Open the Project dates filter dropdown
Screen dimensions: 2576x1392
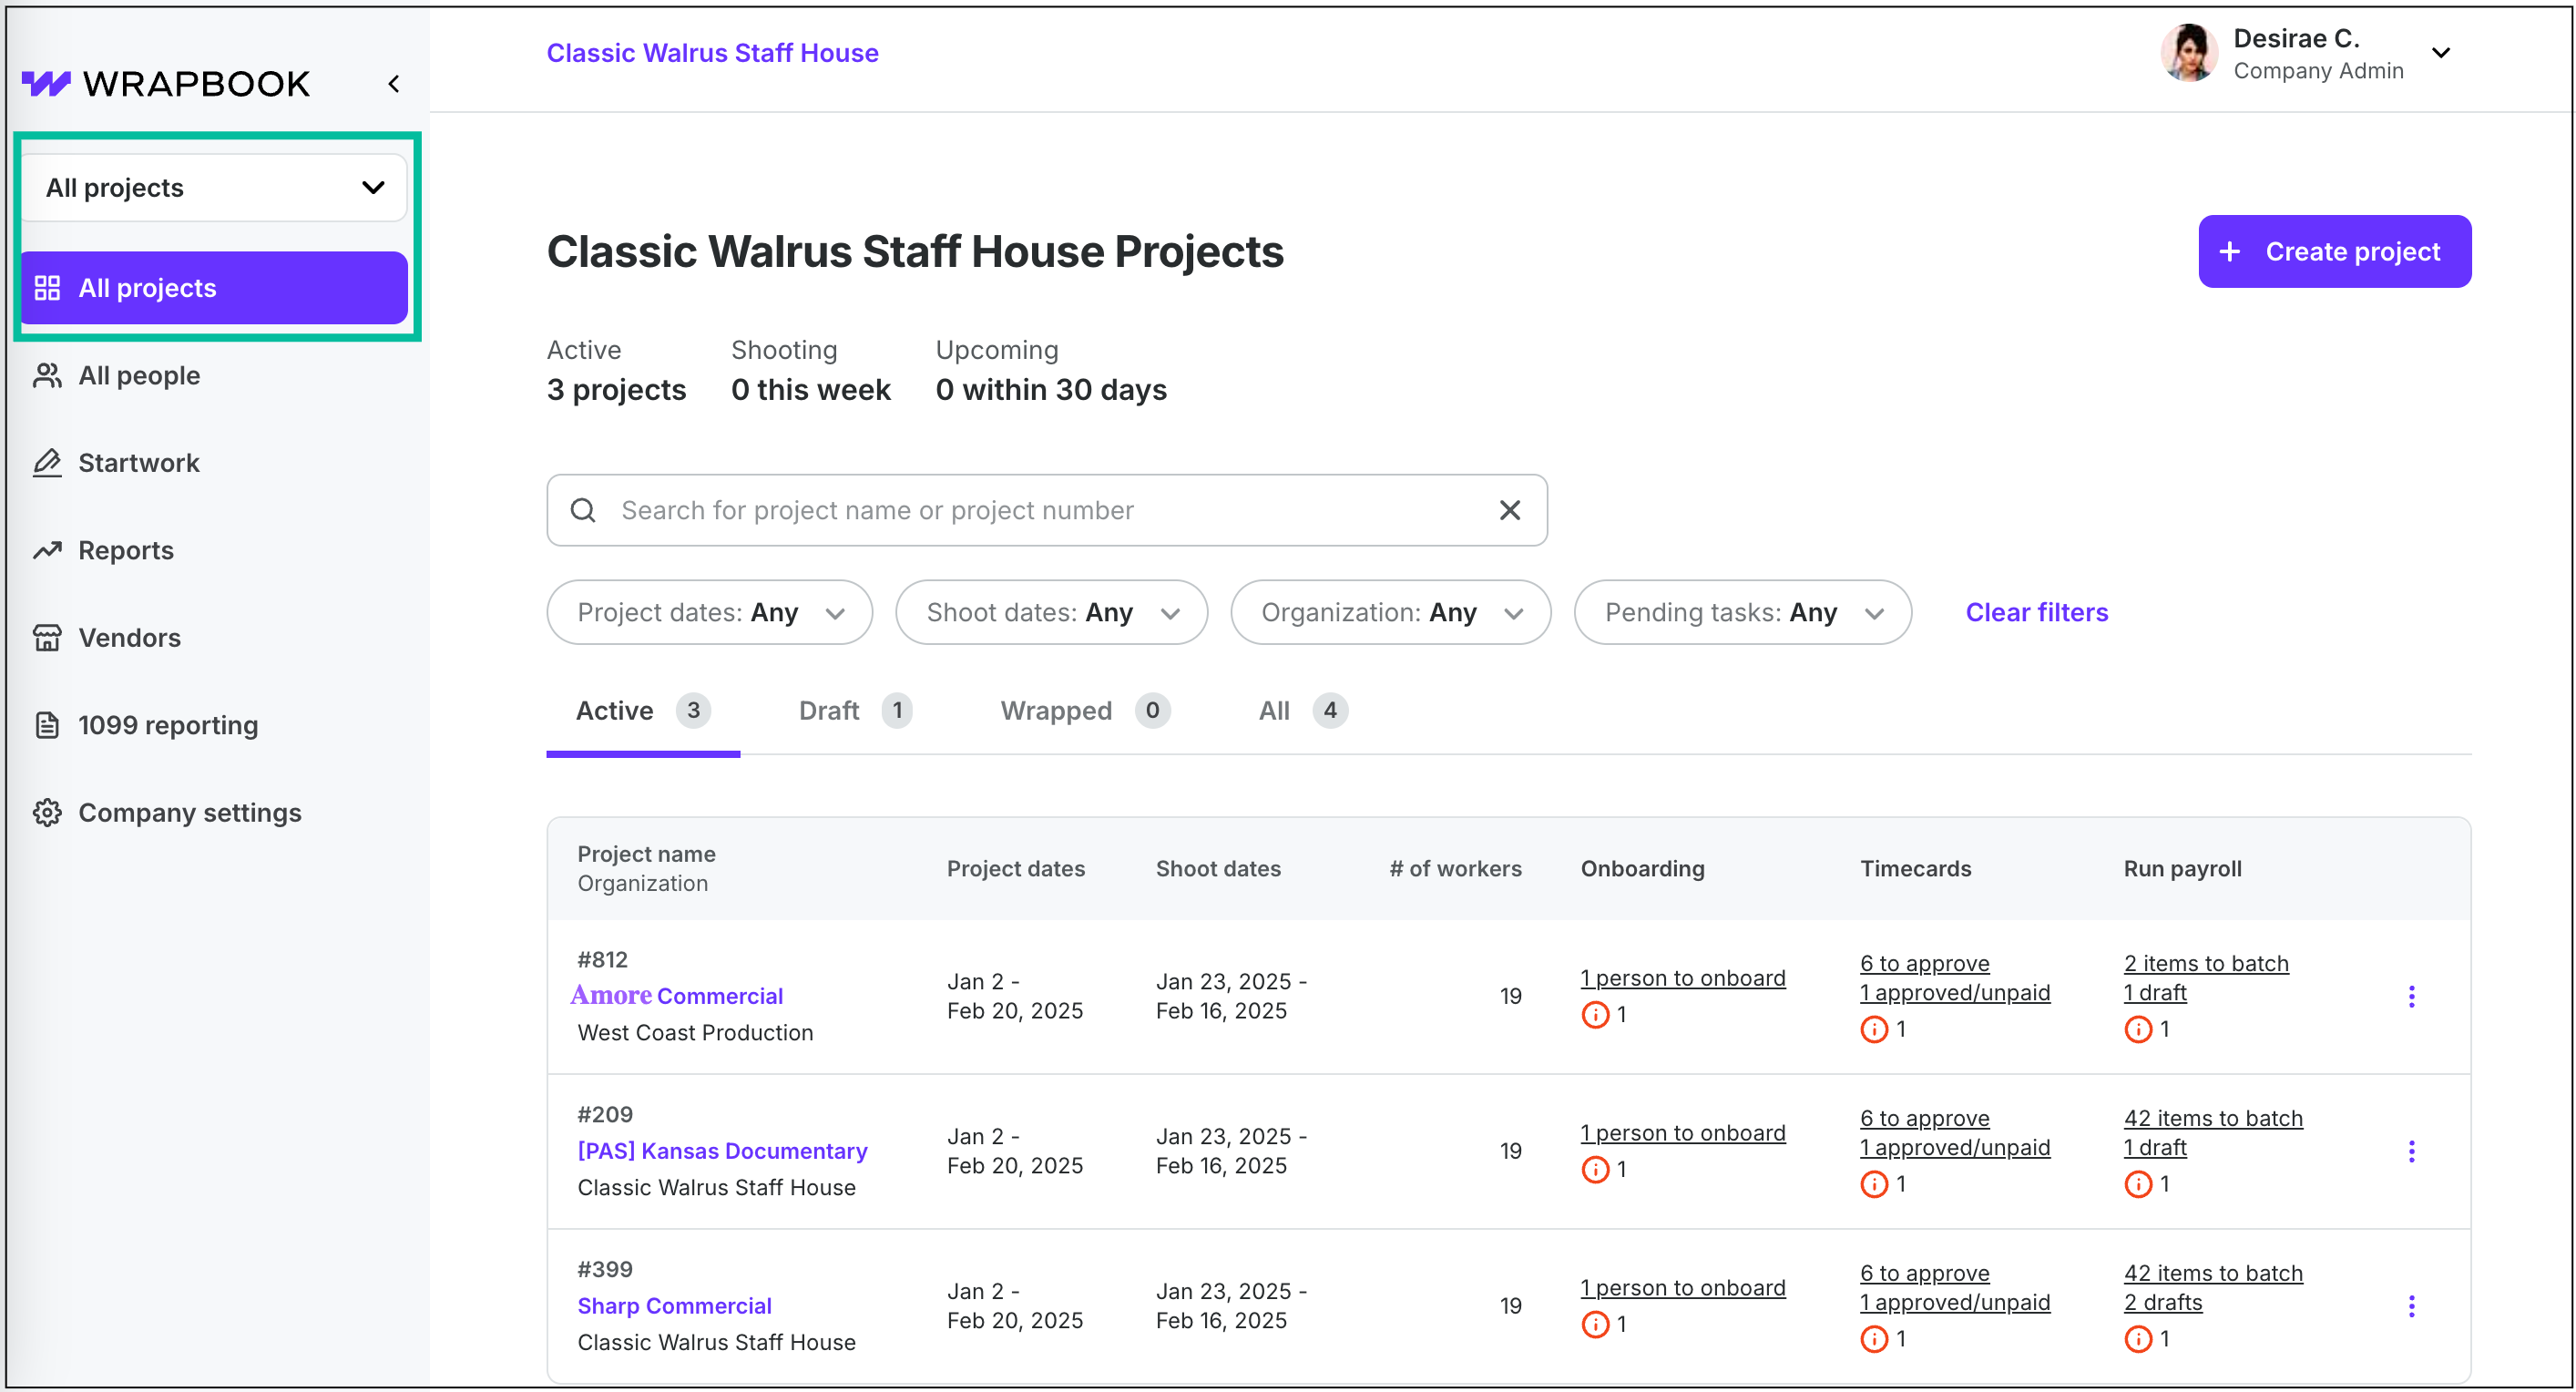coord(709,613)
